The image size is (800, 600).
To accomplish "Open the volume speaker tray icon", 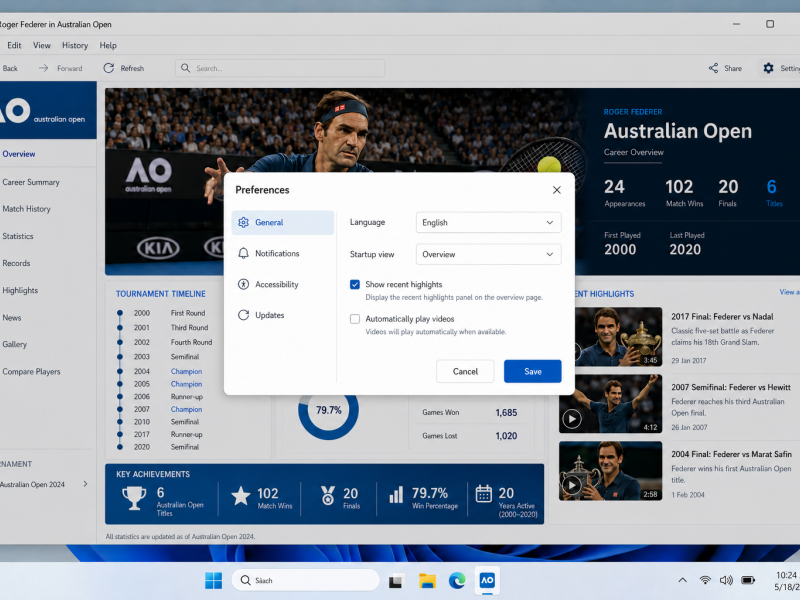I will click(726, 580).
